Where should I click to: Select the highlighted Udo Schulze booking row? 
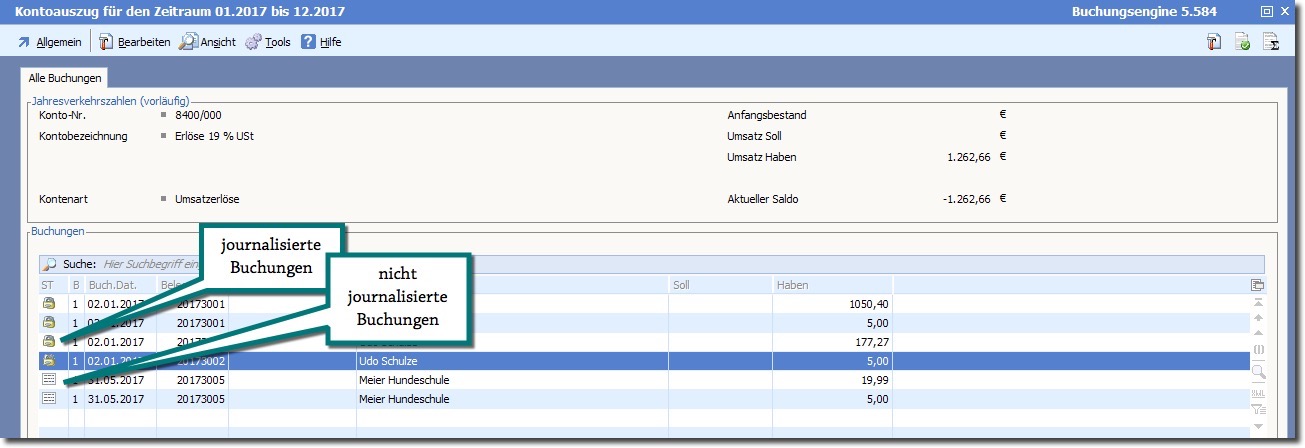tap(500, 361)
